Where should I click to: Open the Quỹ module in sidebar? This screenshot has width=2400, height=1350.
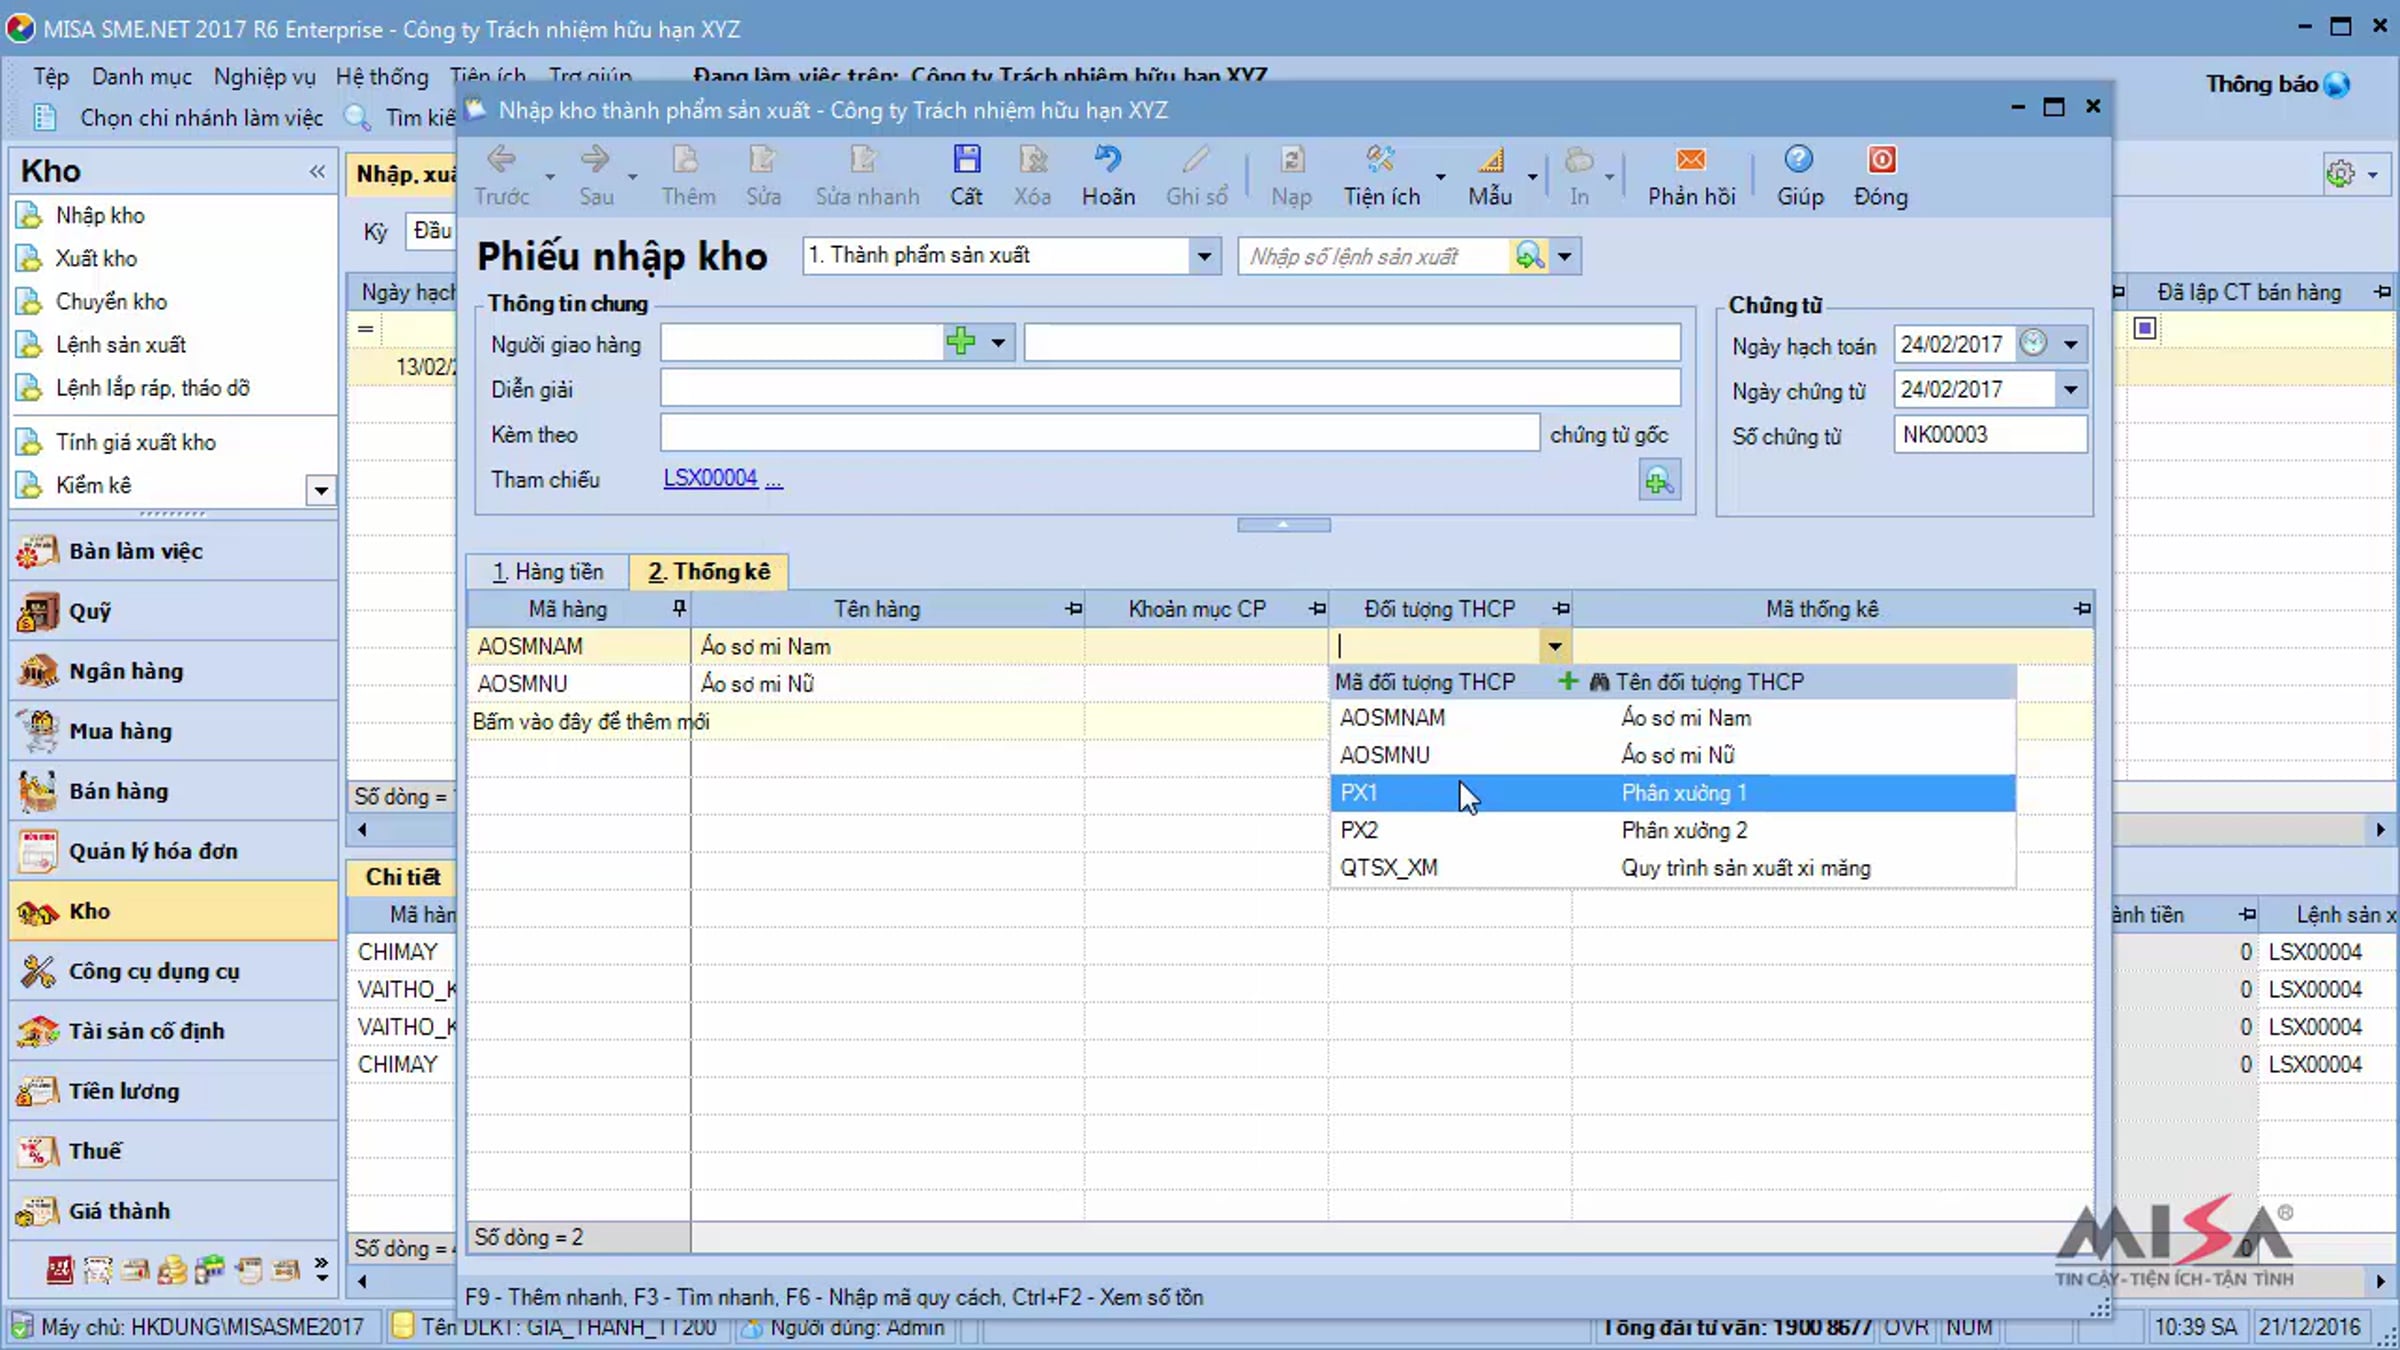[174, 611]
